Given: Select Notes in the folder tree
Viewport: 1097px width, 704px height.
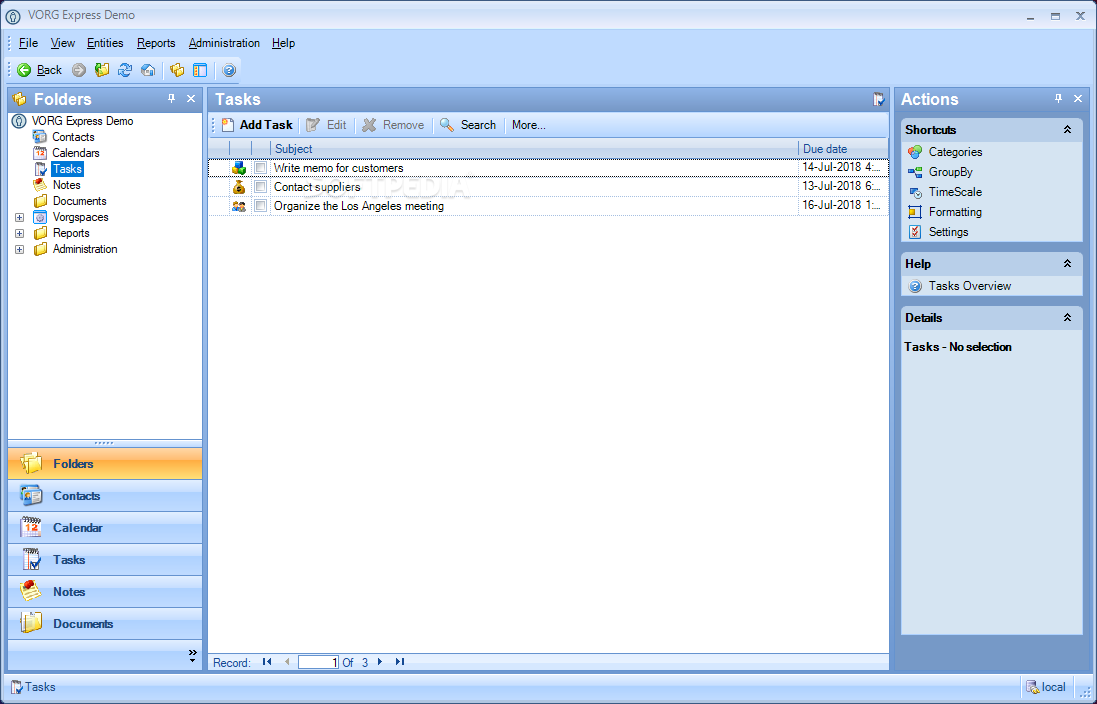Looking at the screenshot, I should pyautogui.click(x=66, y=185).
